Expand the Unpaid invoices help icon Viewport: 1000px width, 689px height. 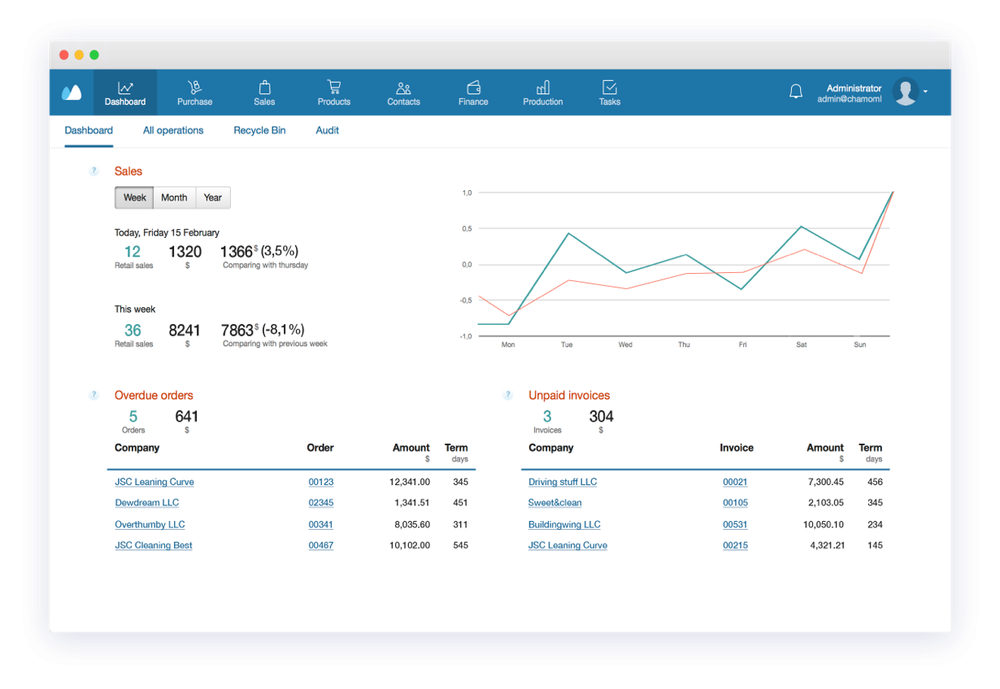tap(507, 395)
